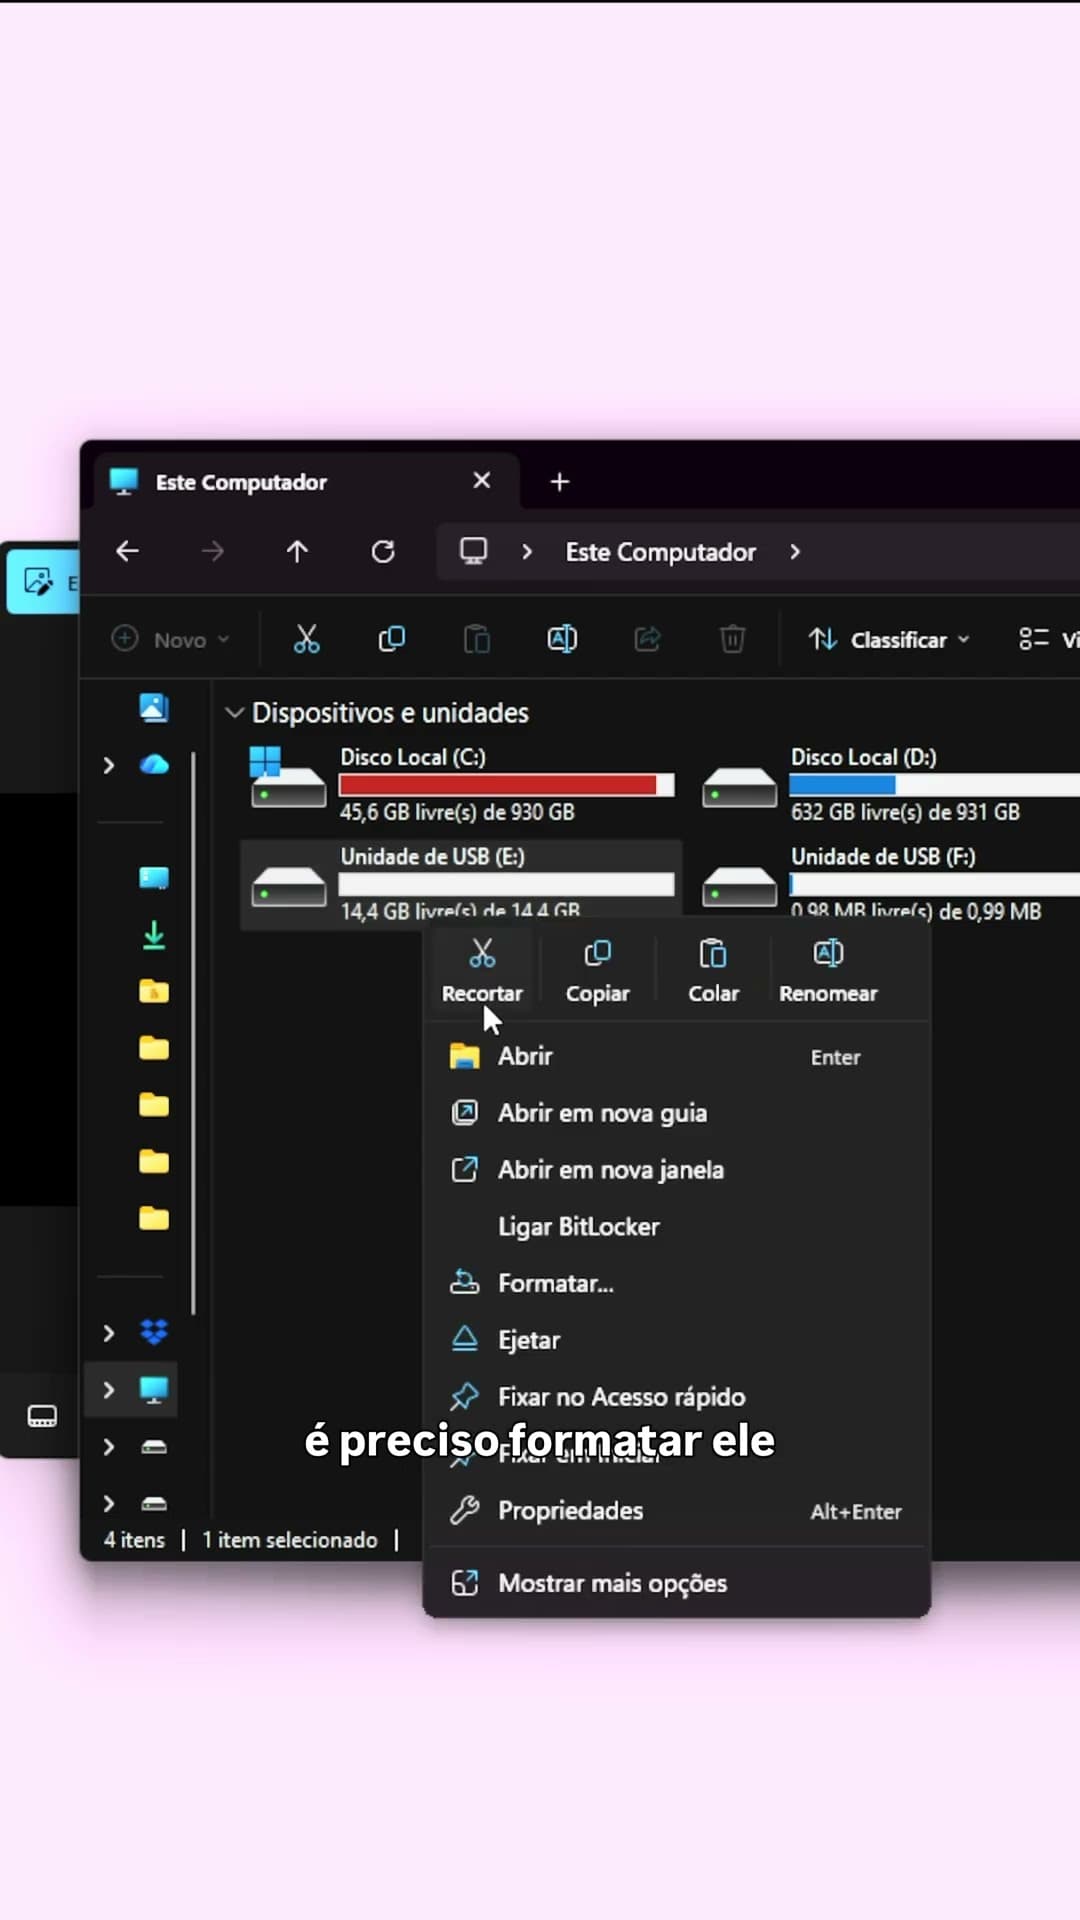Image resolution: width=1080 pixels, height=1920 pixels.
Task: Click the E: drive usage bar
Action: click(x=506, y=884)
